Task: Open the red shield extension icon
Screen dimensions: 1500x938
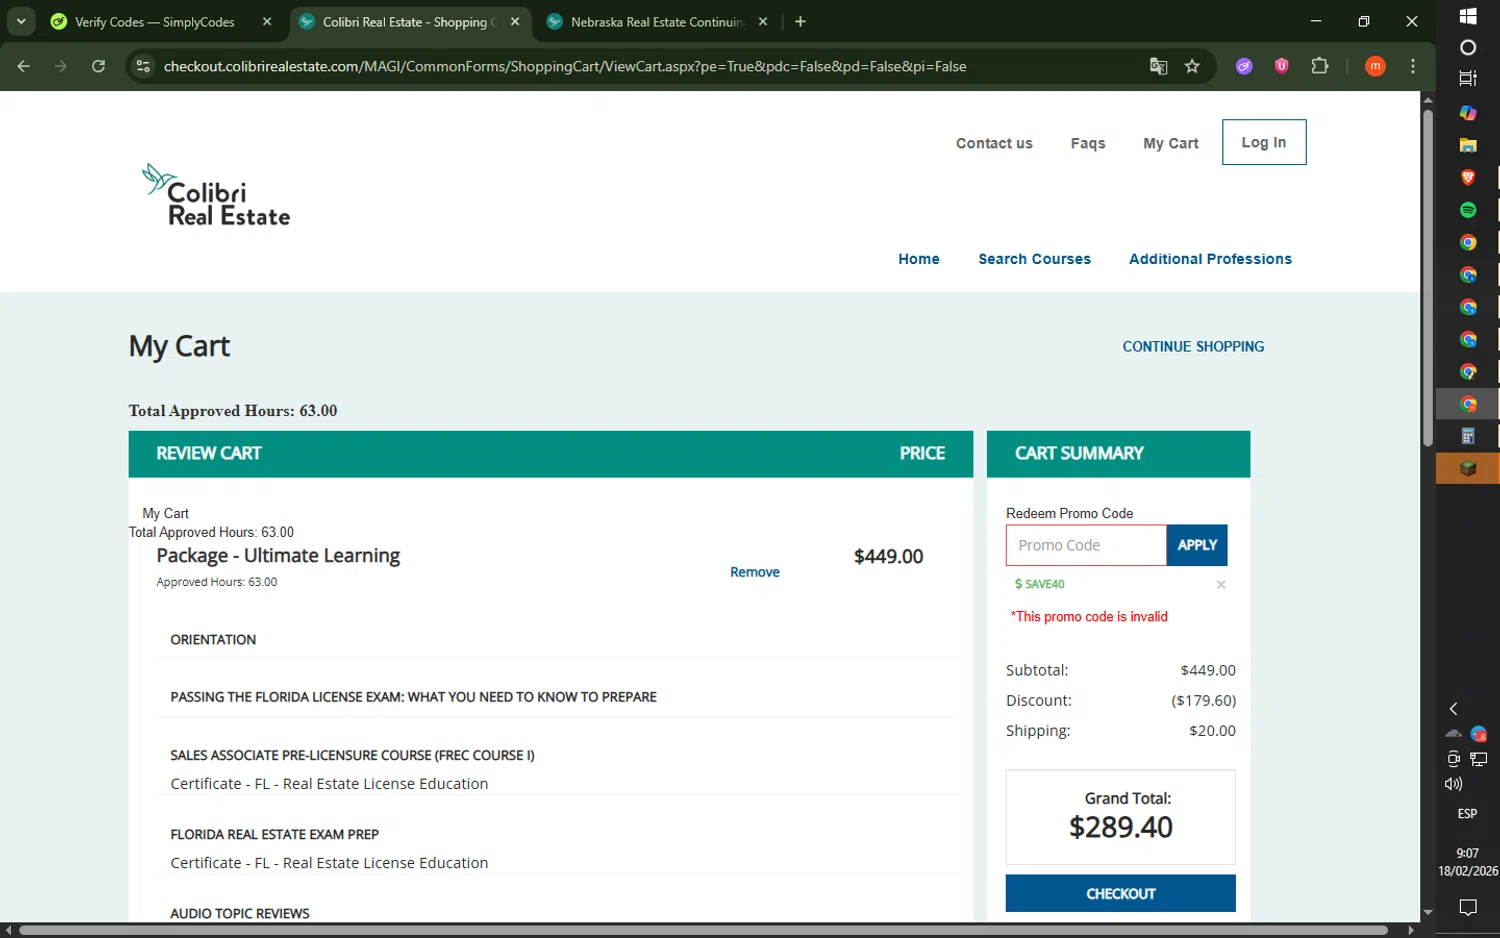Action: pos(1281,66)
